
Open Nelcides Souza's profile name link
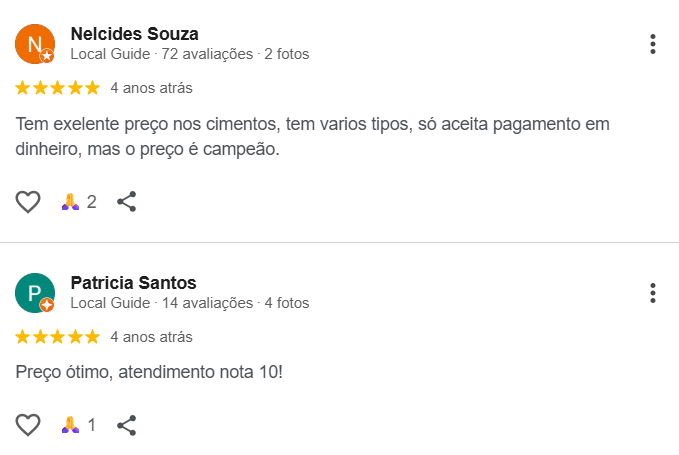134,34
